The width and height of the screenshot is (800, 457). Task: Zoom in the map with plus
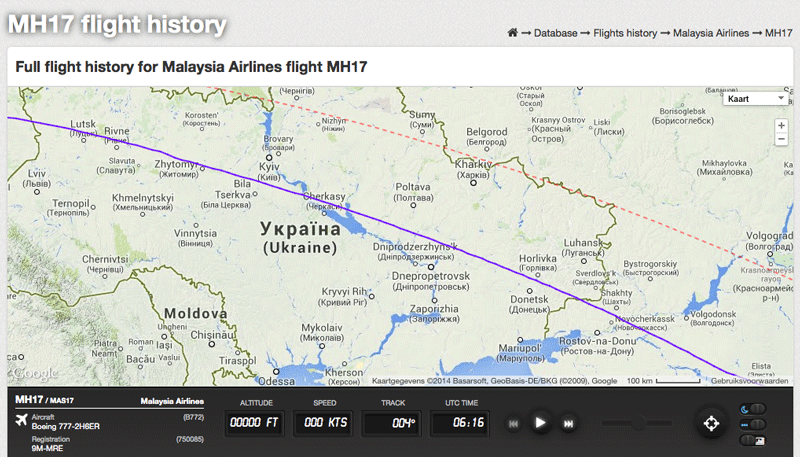[781, 125]
